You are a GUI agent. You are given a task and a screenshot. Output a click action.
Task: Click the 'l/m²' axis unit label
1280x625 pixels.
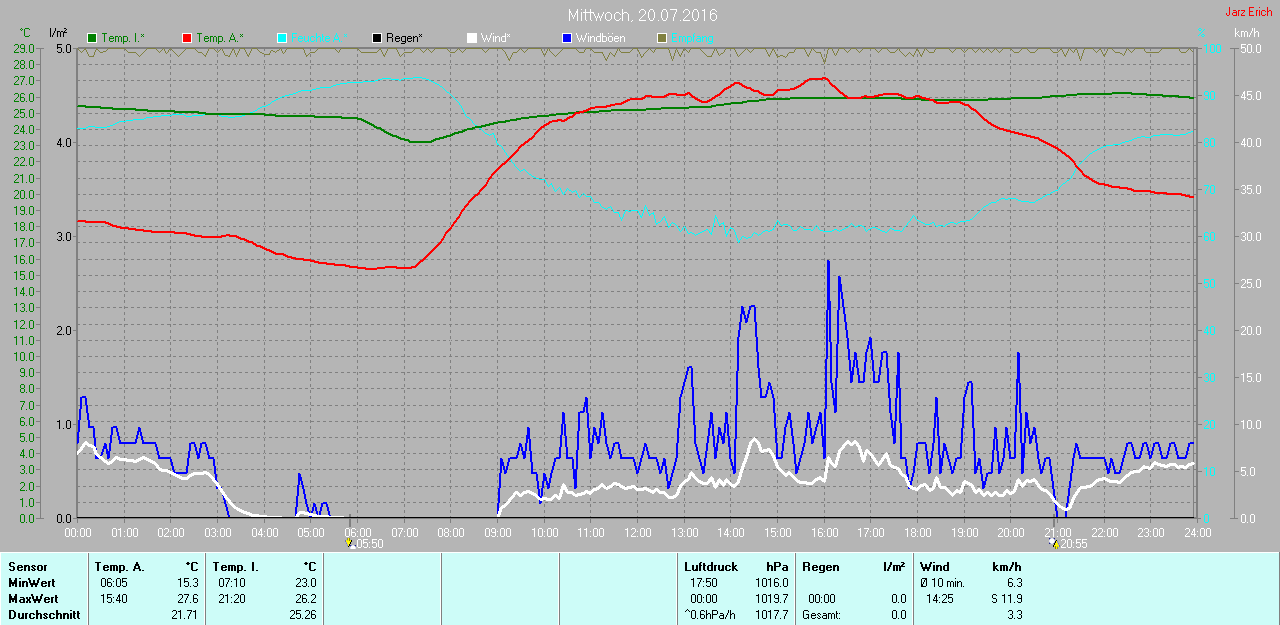pyautogui.click(x=58, y=33)
